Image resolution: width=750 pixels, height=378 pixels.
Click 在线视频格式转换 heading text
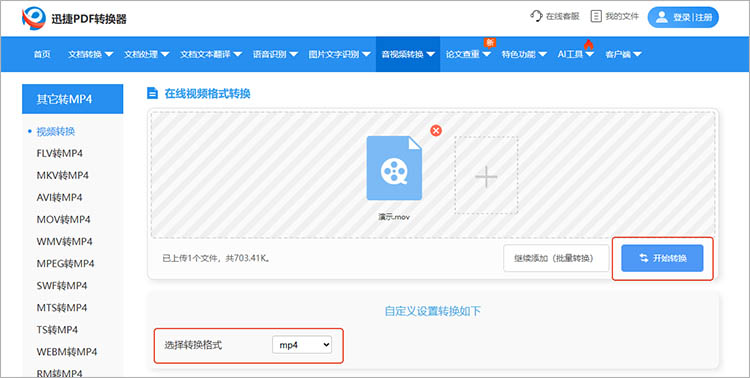(x=208, y=93)
